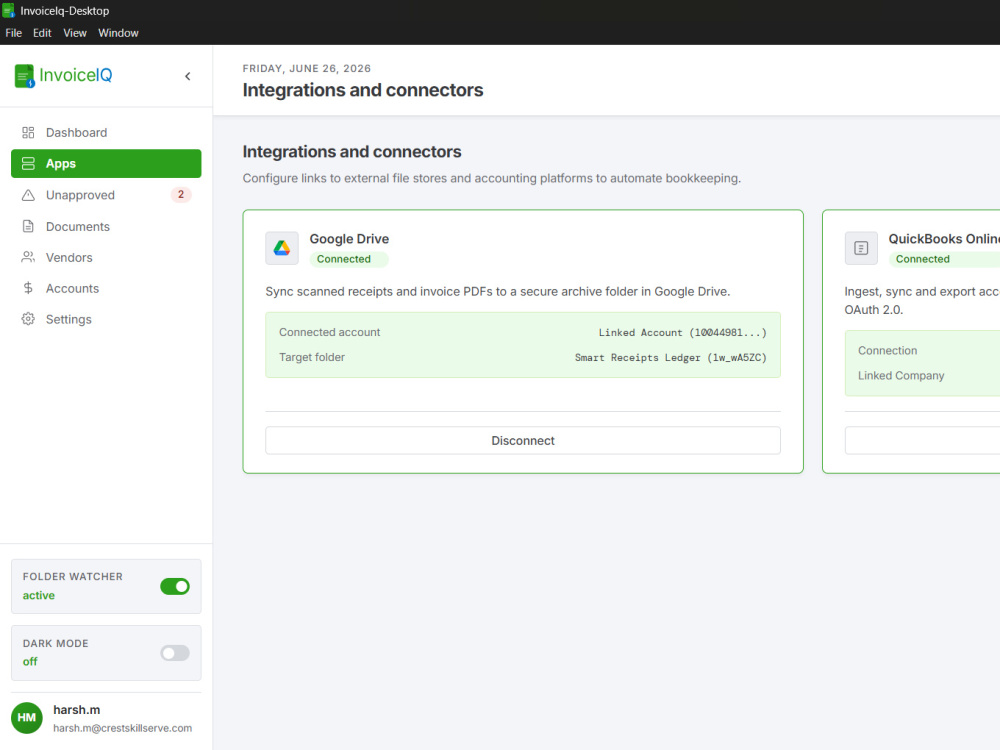Viewport: 1000px width, 750px height.
Task: Select the Apps sidebar item
Action: pos(106,164)
